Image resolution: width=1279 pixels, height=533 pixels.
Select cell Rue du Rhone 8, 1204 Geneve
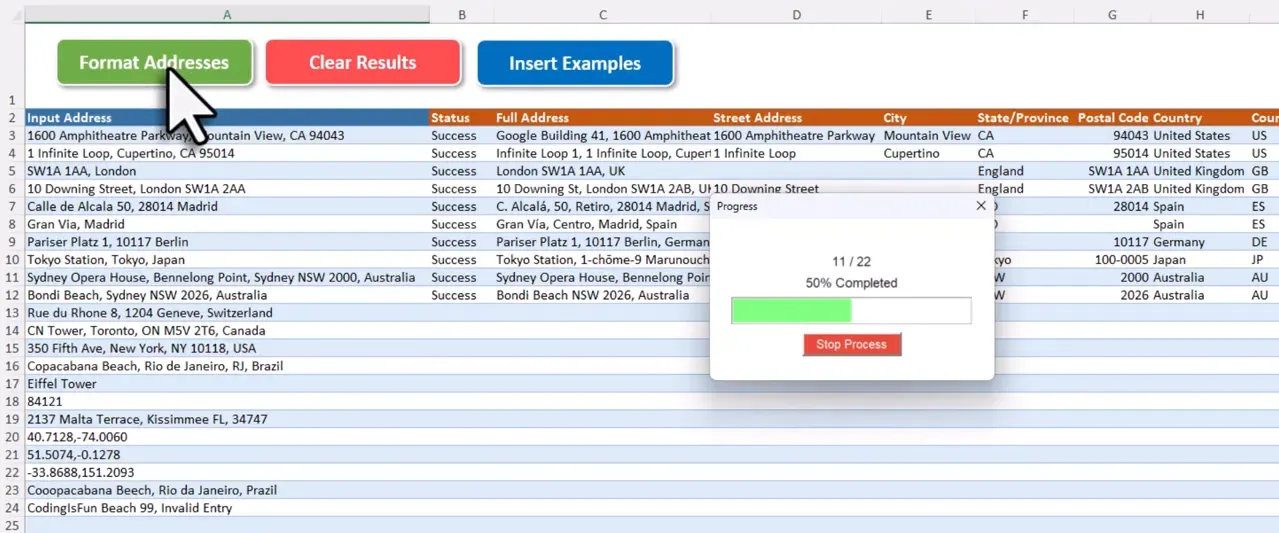point(227,313)
